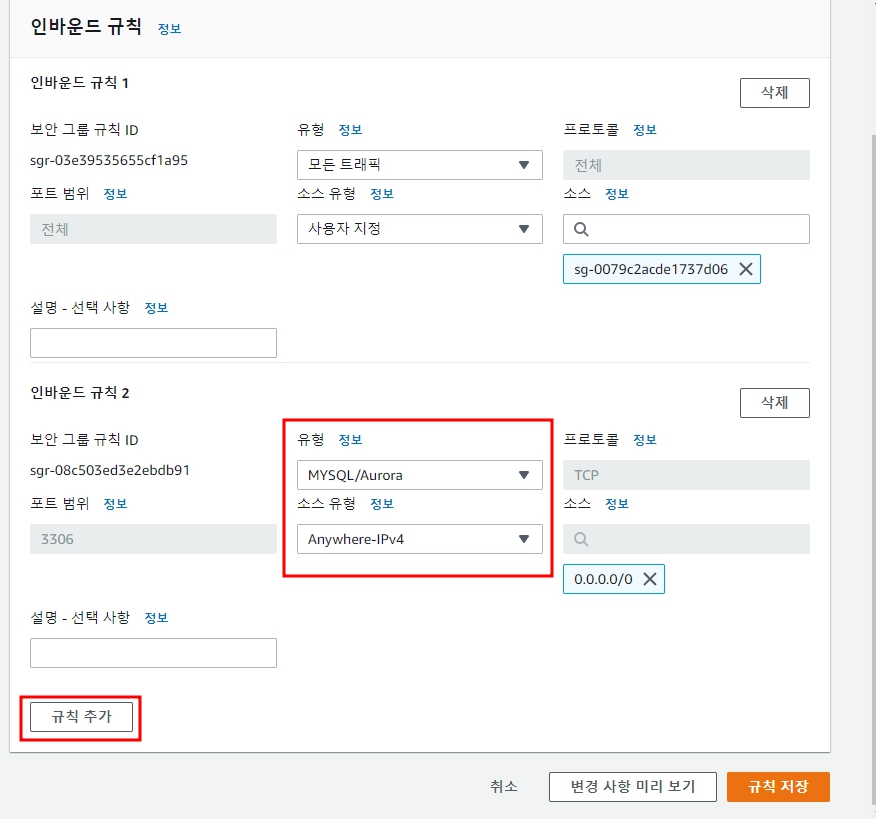
Task: Open 정보 link next to 인바운드 규칙 heading
Action: [169, 28]
